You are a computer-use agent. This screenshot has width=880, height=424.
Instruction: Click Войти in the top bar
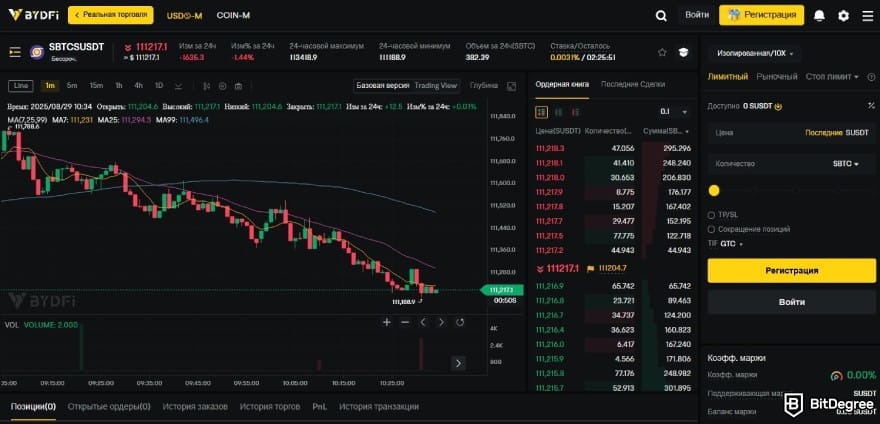coord(697,15)
